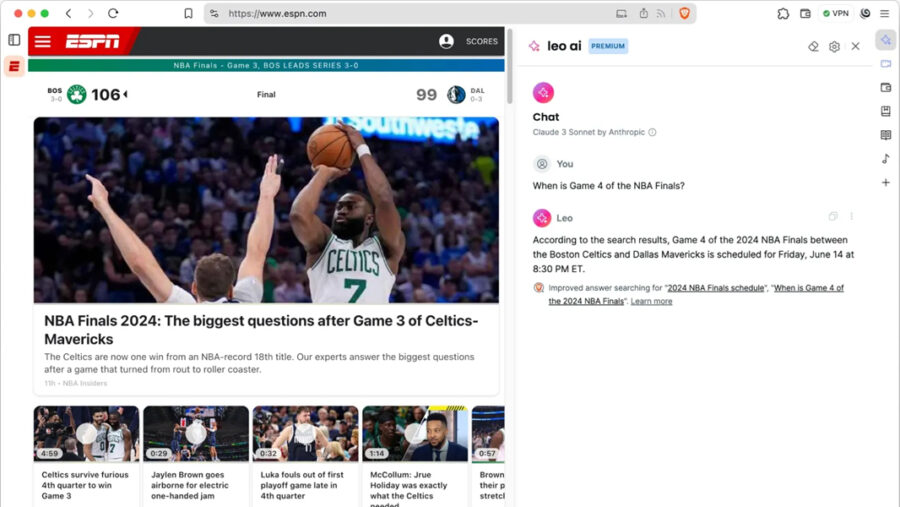The width and height of the screenshot is (900, 507).
Task: Open the Bookmarks icon in right sidebar
Action: coord(886,111)
